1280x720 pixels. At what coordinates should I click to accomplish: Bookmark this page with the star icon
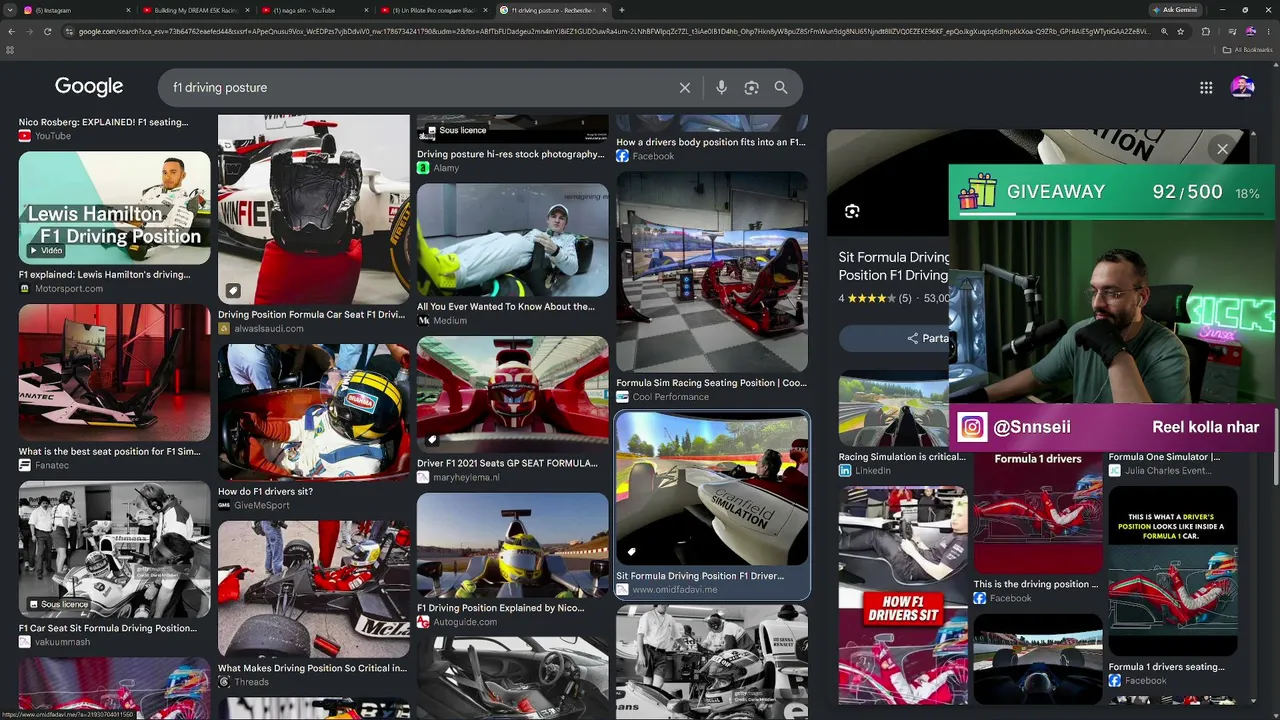tap(1180, 32)
